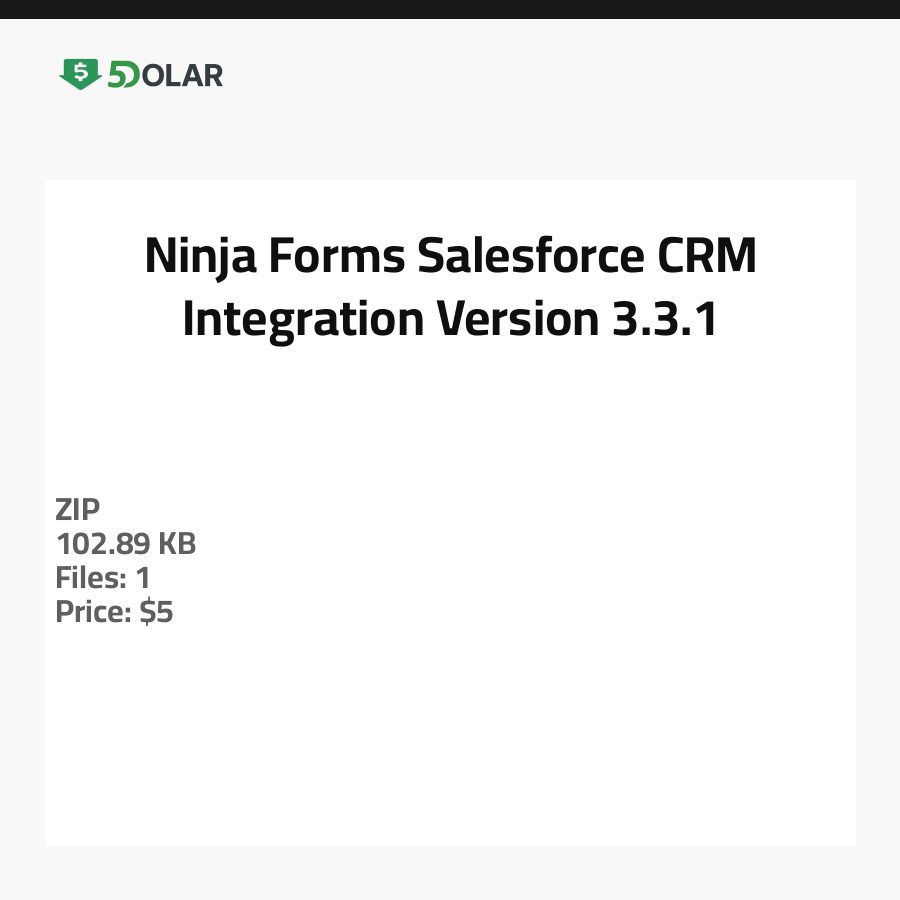Viewport: 900px width, 900px height.
Task: Click the 3.3.1 version number
Action: pos(666,319)
